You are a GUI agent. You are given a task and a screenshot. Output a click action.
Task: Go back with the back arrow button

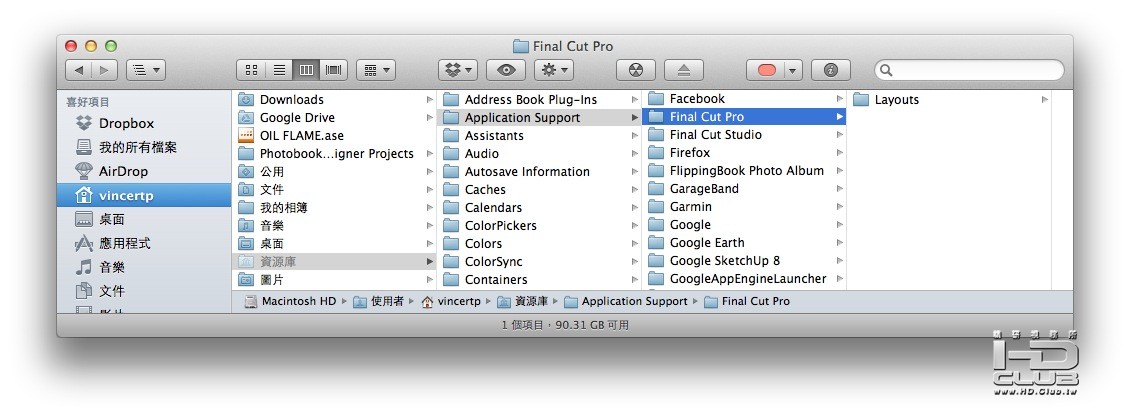pyautogui.click(x=79, y=70)
